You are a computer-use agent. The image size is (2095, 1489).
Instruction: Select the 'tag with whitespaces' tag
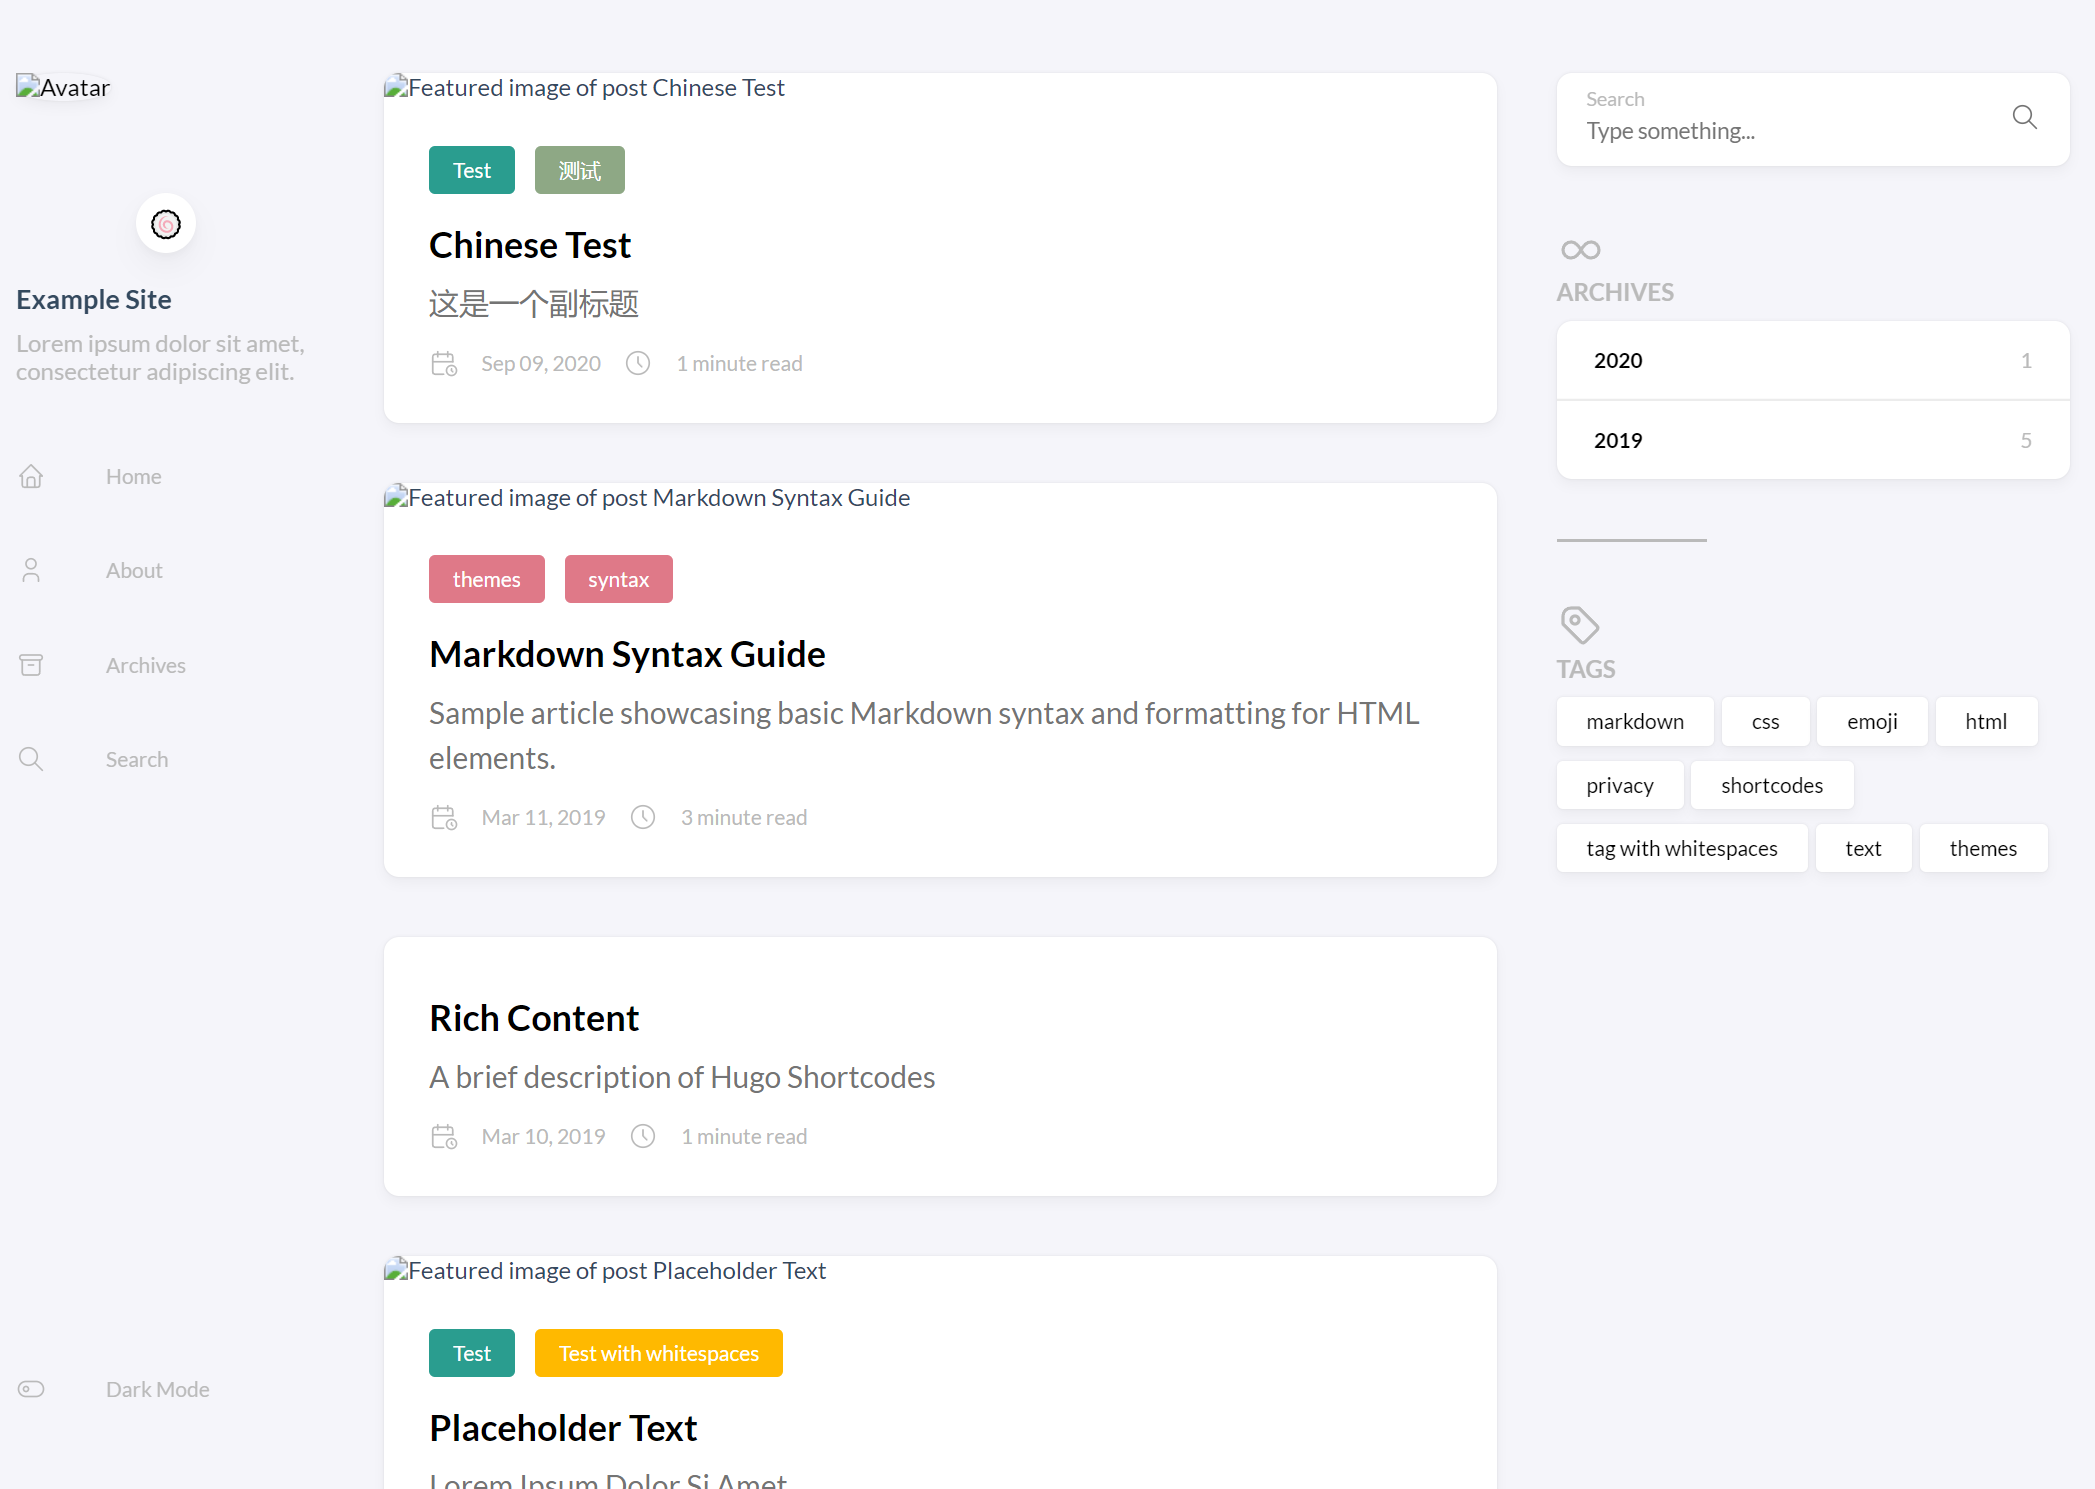pyautogui.click(x=1681, y=849)
